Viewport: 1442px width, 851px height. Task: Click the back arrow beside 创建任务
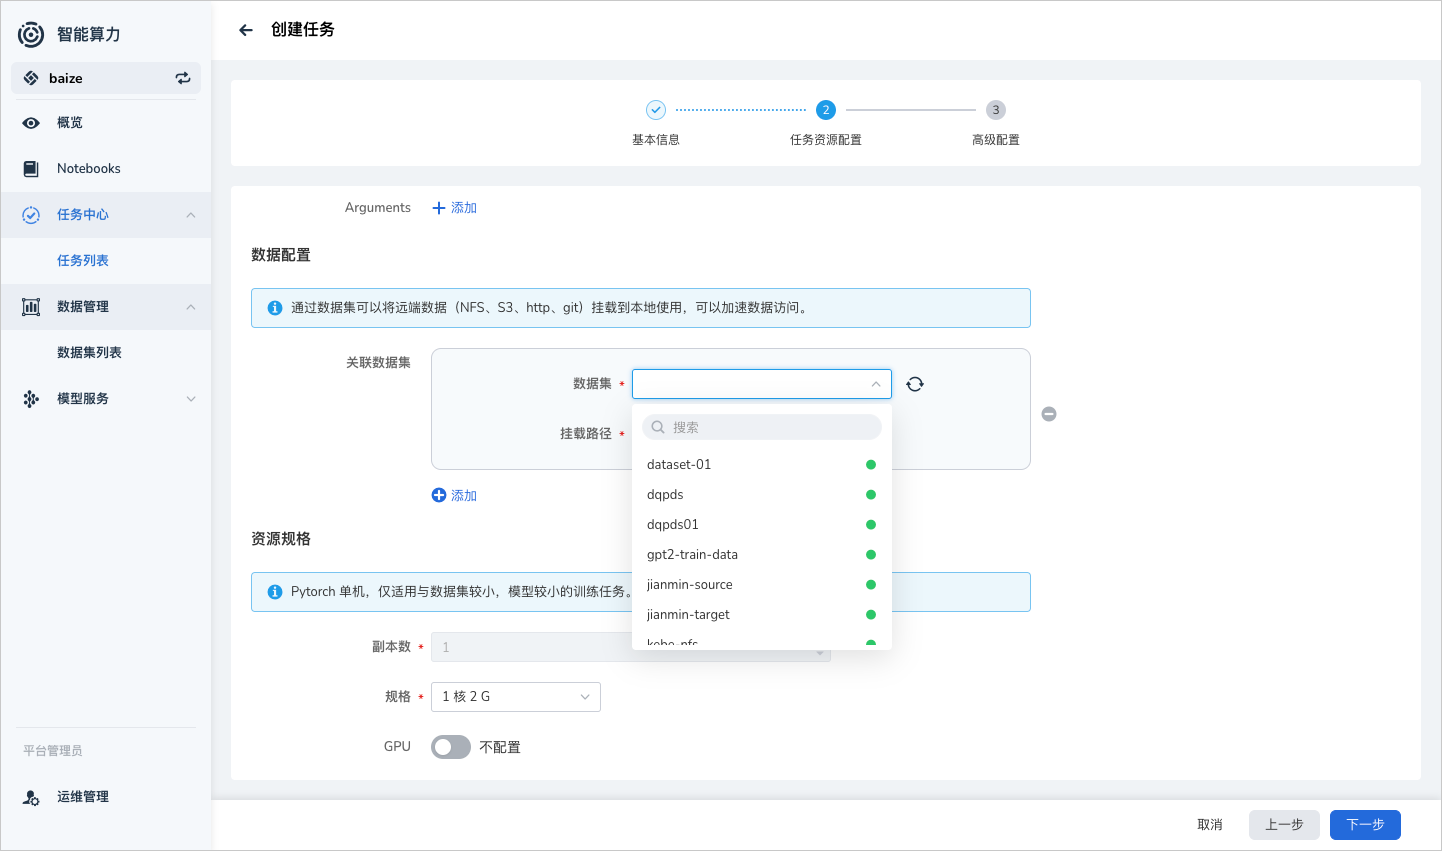[x=246, y=30]
